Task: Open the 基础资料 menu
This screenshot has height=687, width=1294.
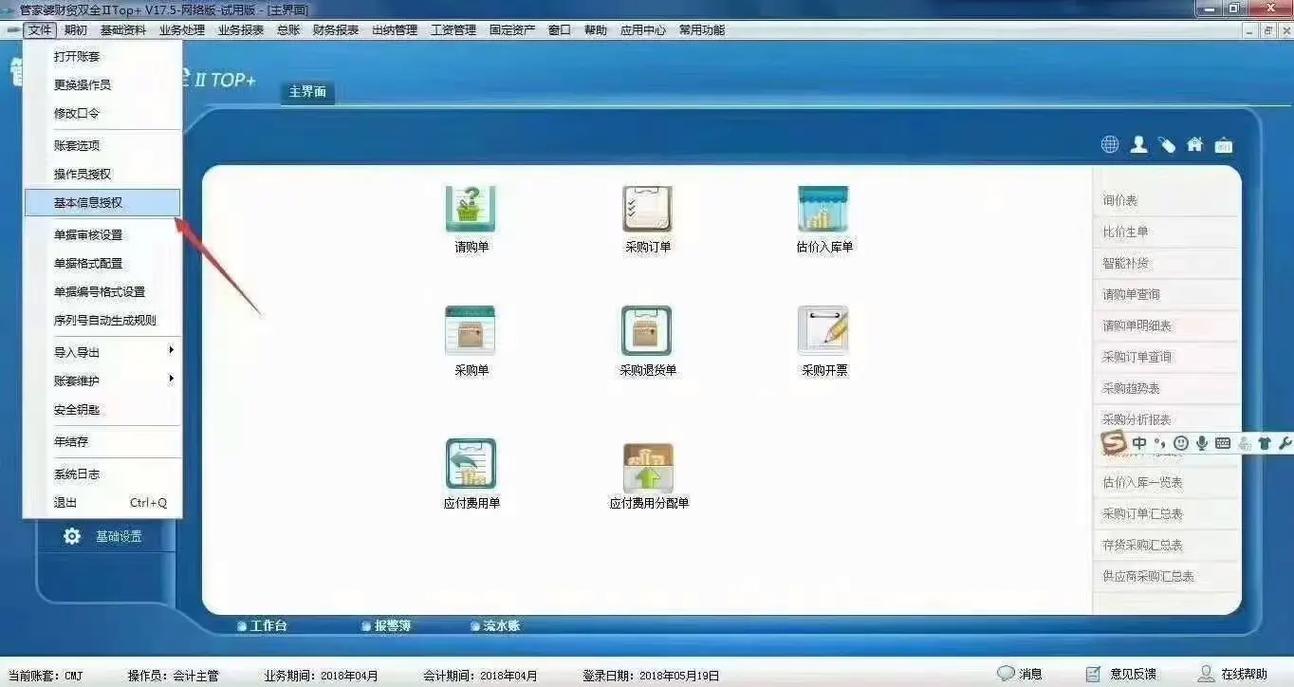Action: click(x=123, y=30)
